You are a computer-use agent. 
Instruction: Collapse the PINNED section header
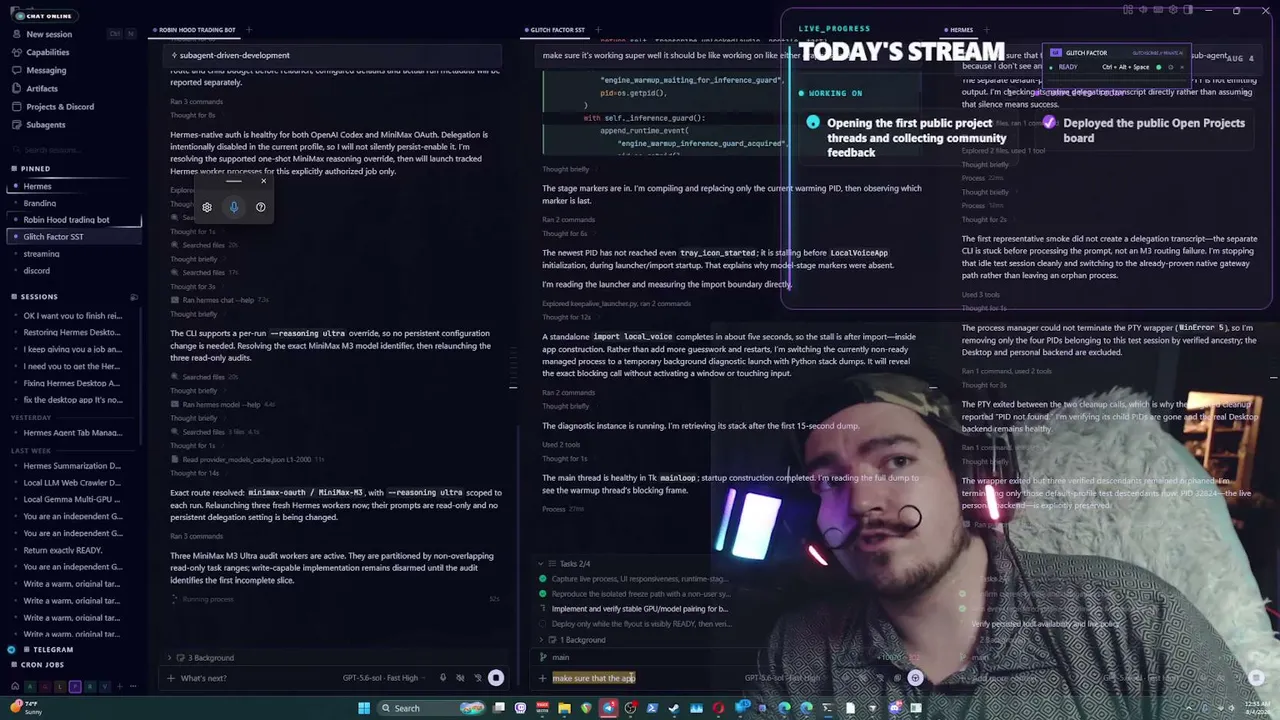(x=30, y=169)
